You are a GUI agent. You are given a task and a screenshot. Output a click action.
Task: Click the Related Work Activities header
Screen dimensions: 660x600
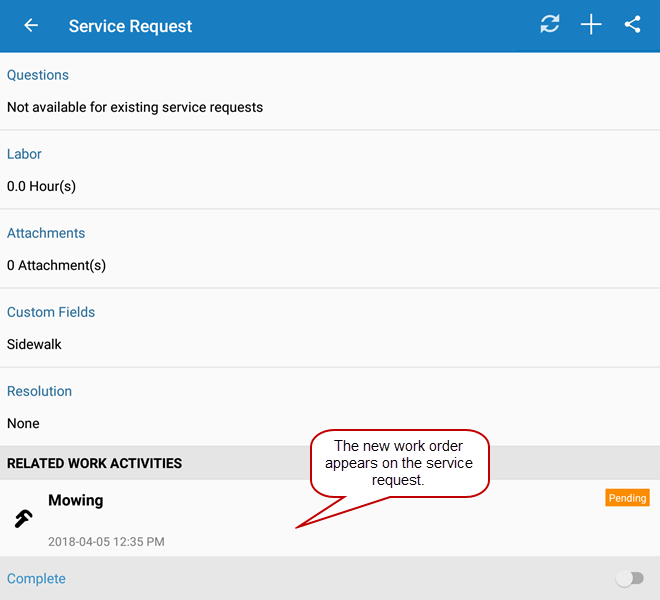click(x=94, y=463)
